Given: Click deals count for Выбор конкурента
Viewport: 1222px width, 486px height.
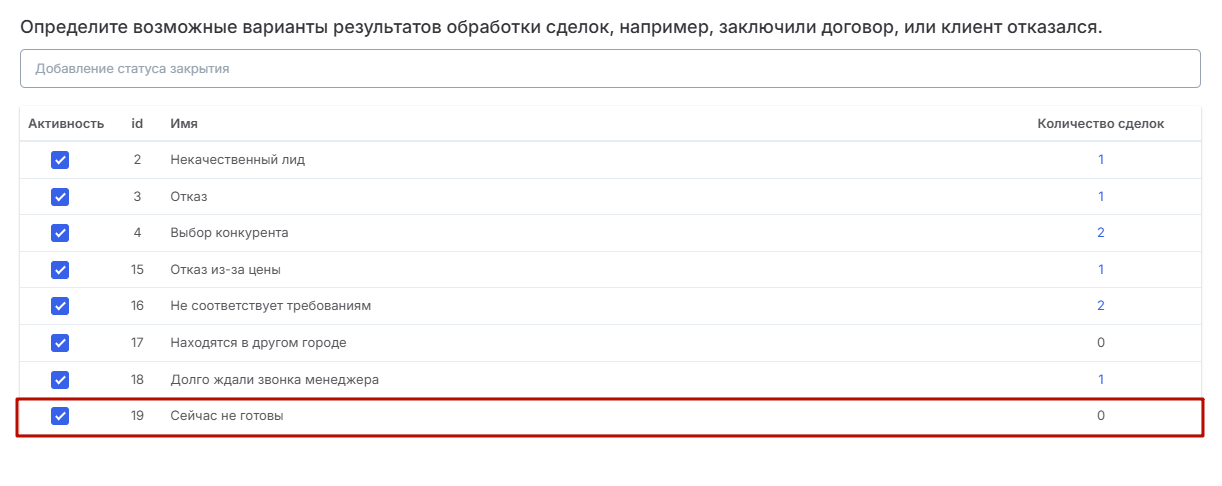Looking at the screenshot, I should coord(1101,233).
